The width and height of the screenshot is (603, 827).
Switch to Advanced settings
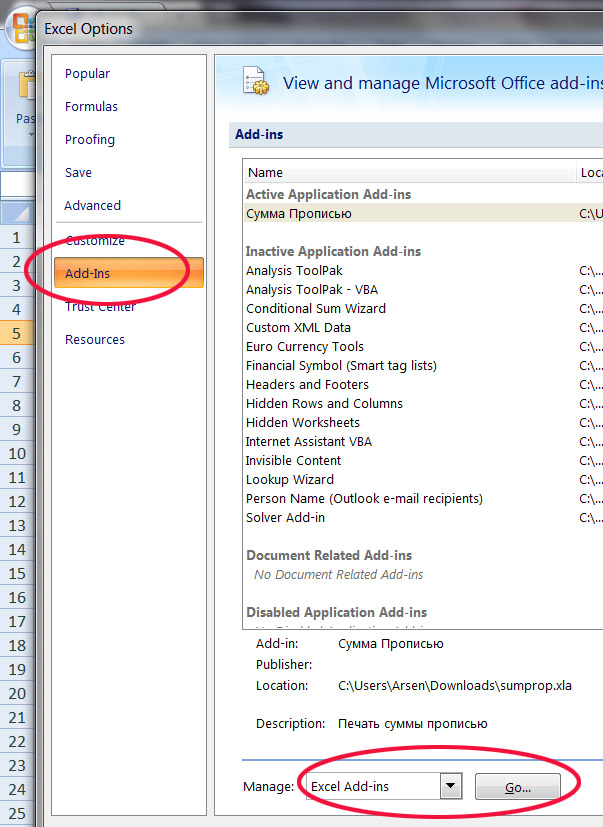coord(93,206)
